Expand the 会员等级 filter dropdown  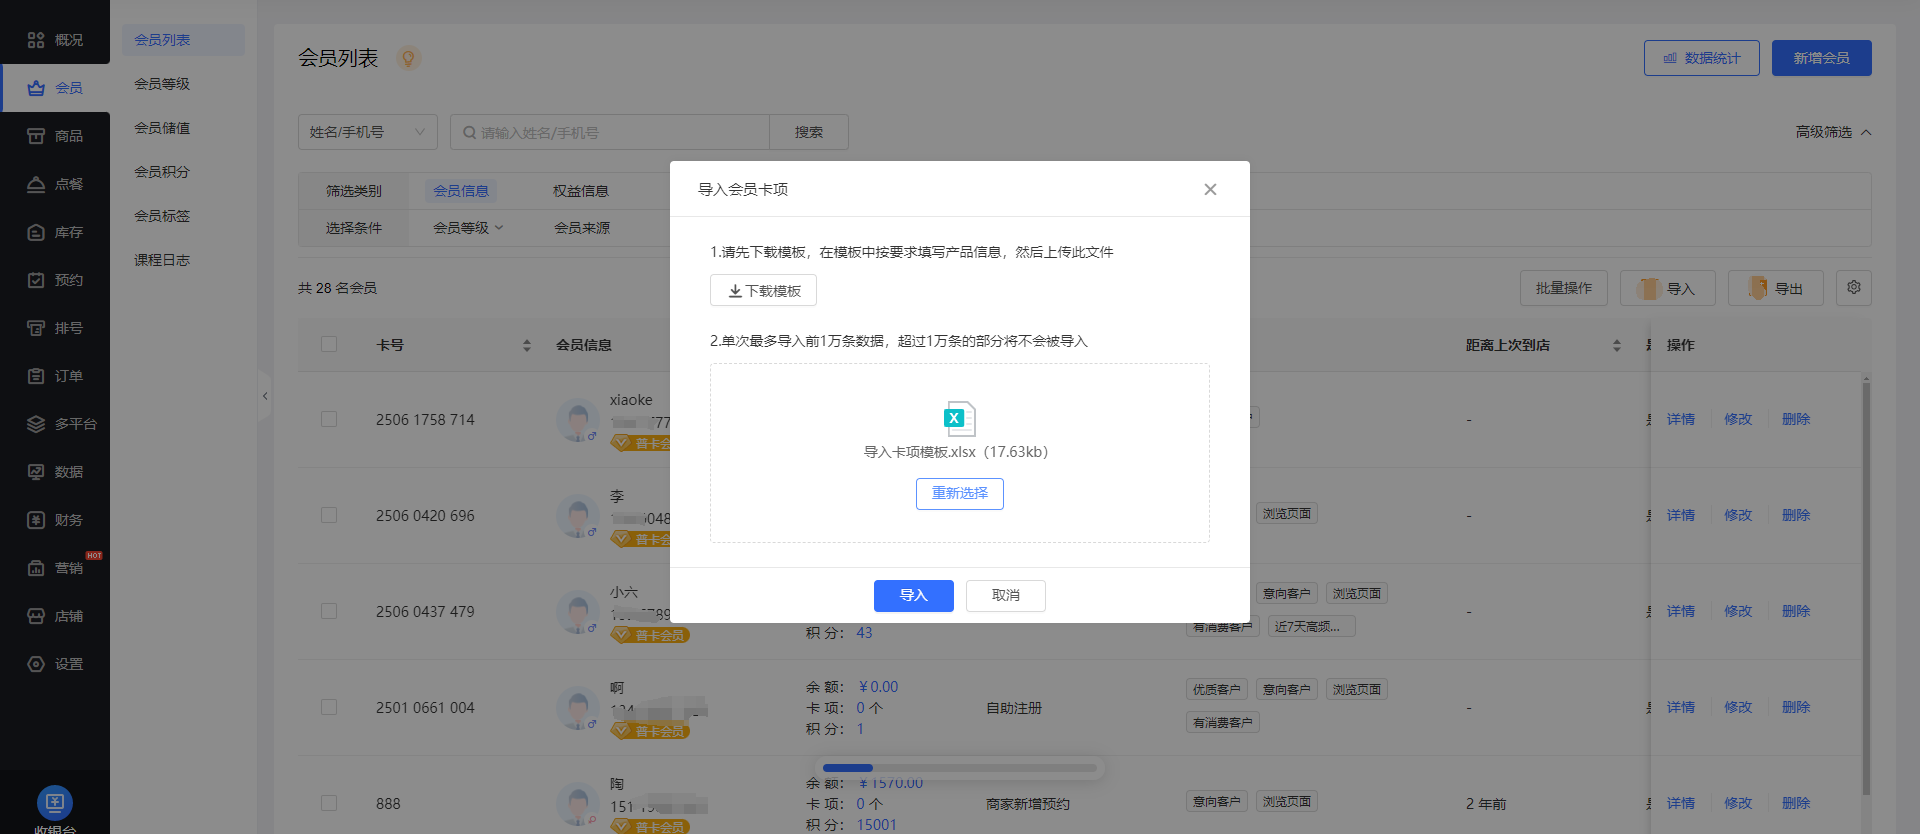click(x=467, y=228)
